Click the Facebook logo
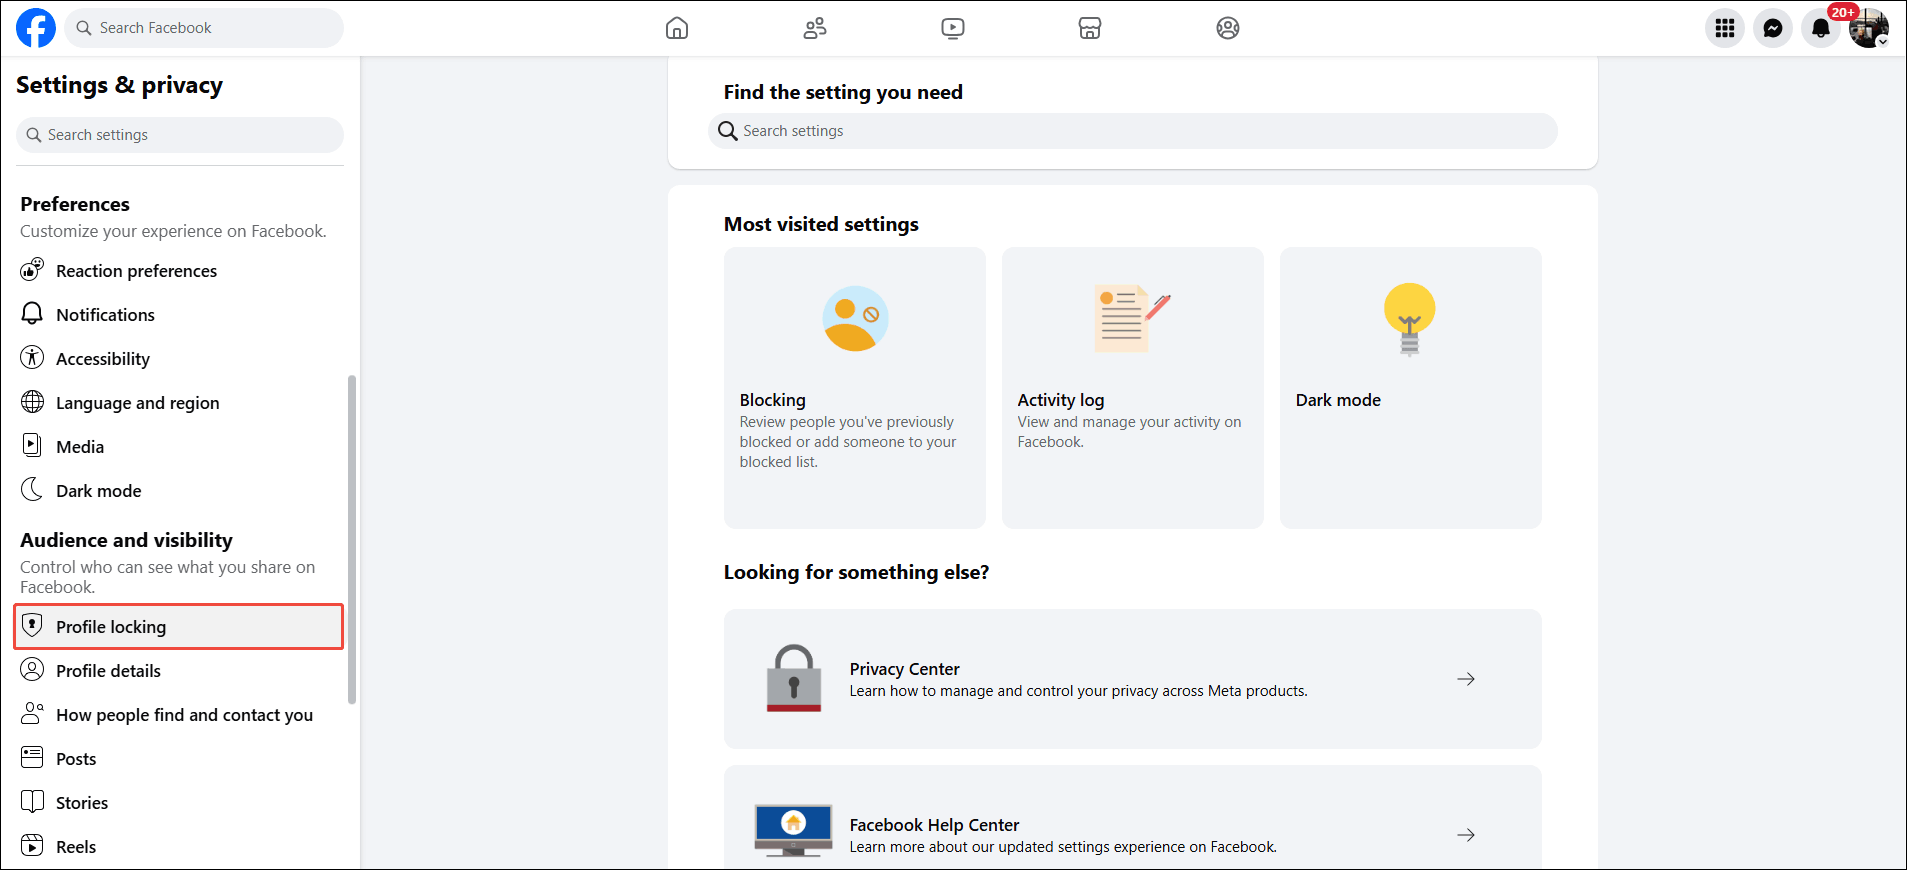1907x870 pixels. tap(36, 28)
